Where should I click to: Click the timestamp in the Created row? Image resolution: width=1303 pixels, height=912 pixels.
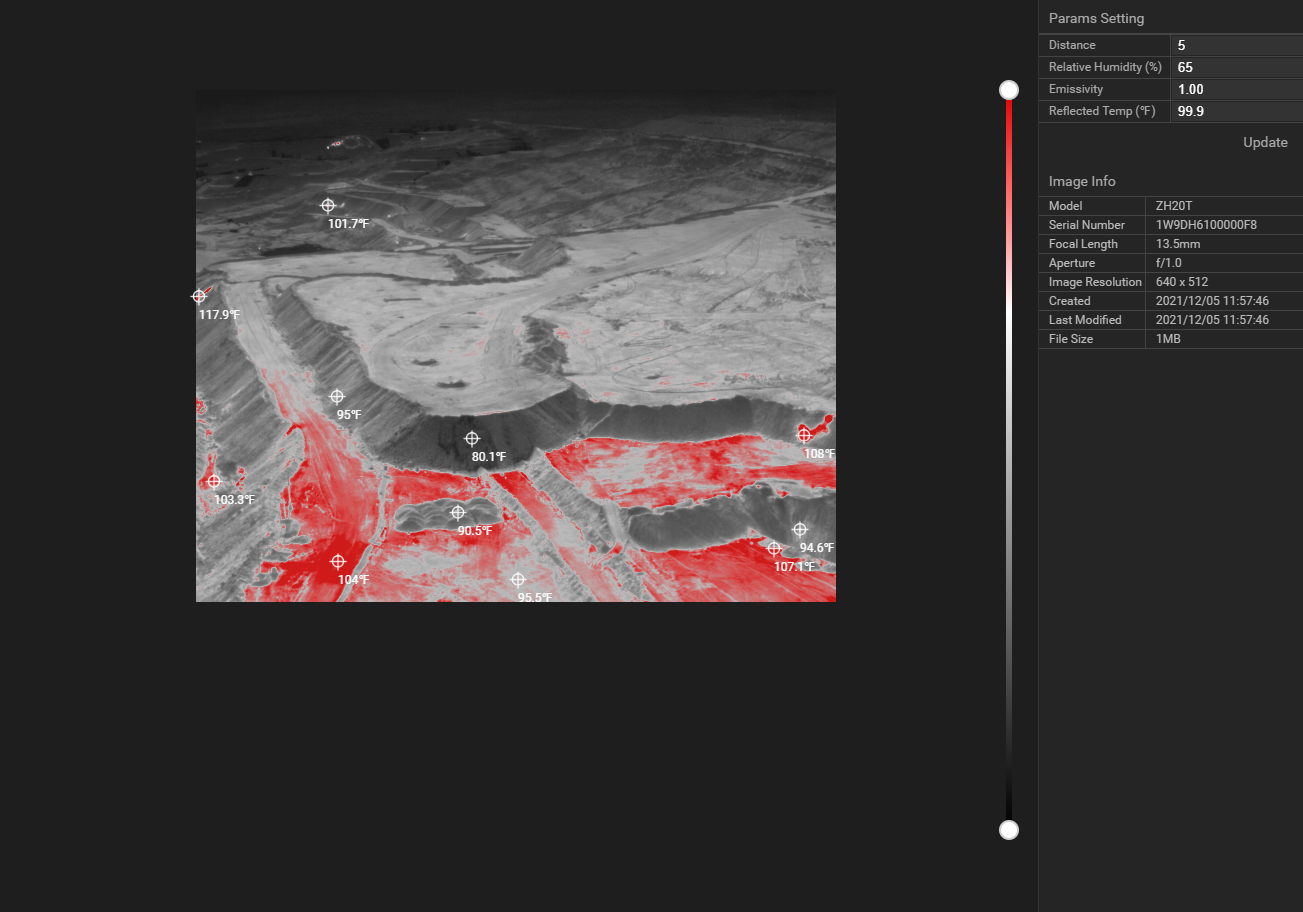tap(1212, 301)
